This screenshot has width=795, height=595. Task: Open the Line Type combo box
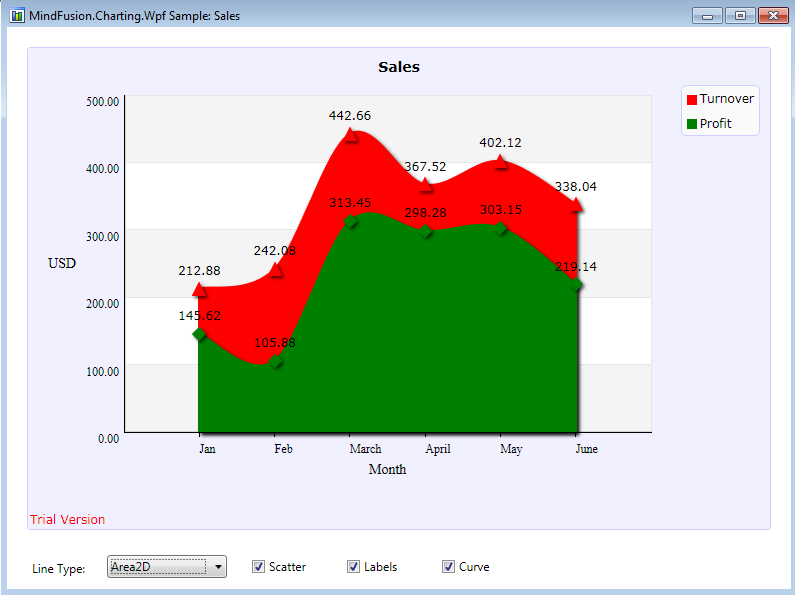(x=166, y=567)
